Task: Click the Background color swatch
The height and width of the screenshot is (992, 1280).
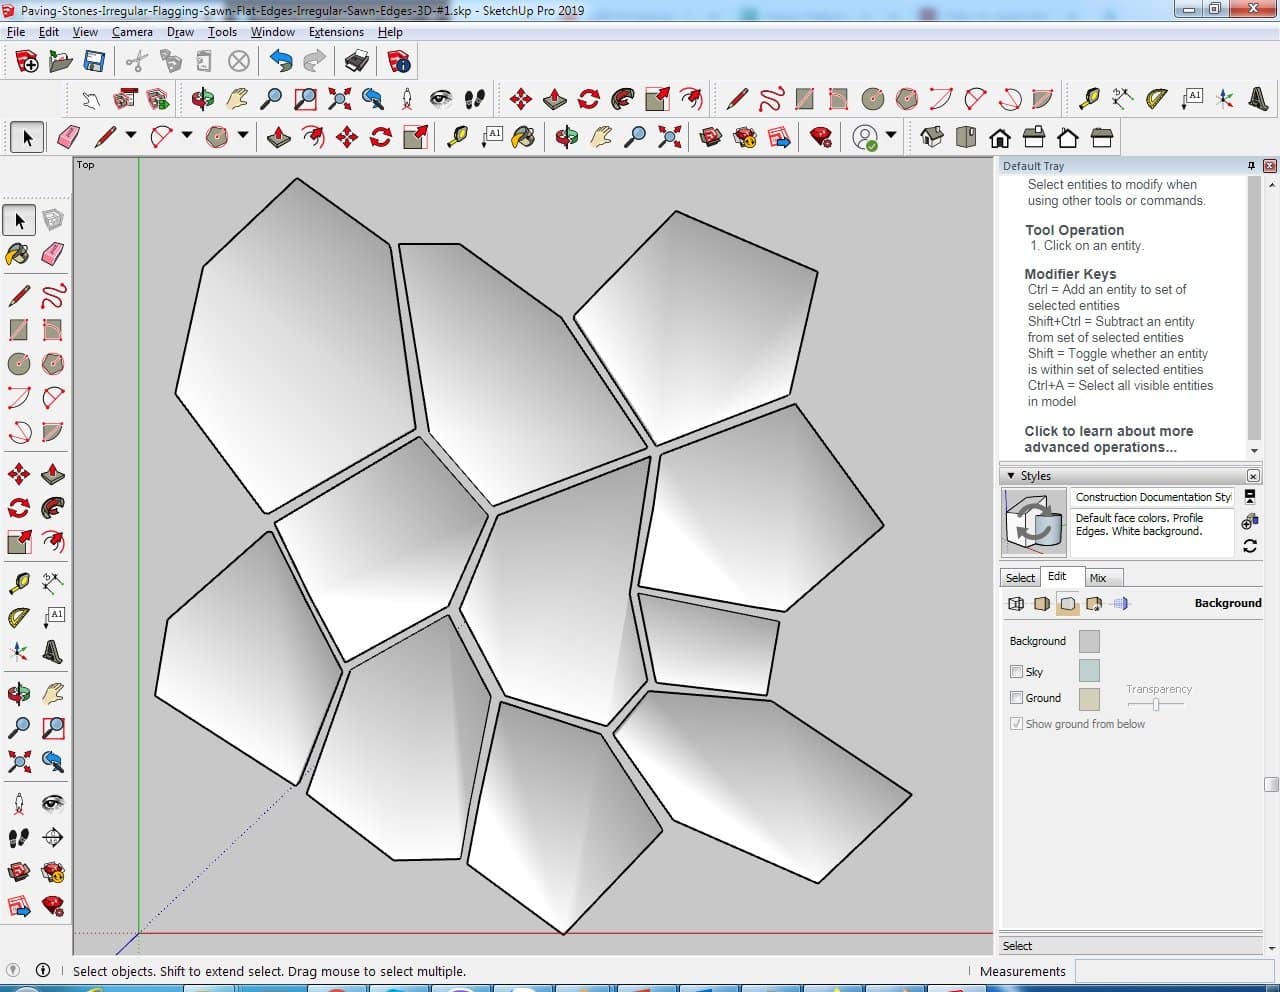Action: (x=1089, y=641)
